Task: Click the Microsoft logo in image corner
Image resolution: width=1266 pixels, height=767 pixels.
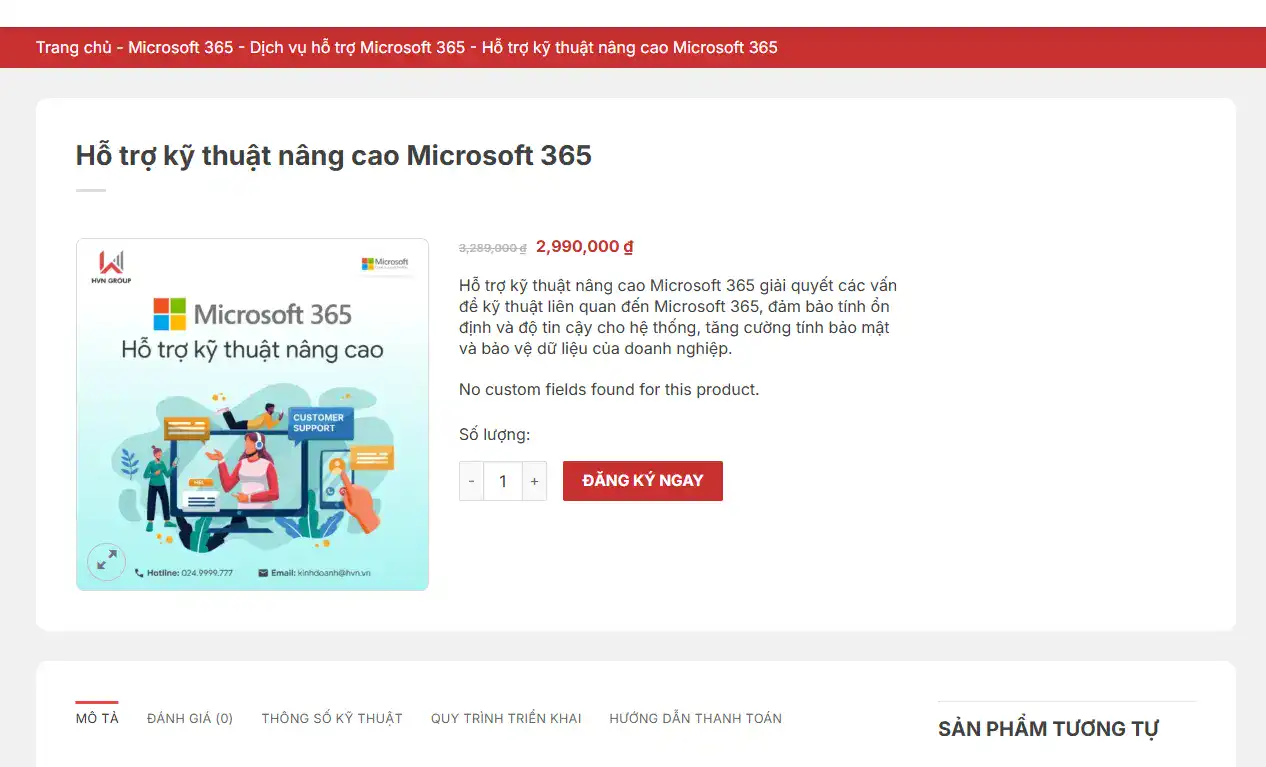Action: click(385, 264)
